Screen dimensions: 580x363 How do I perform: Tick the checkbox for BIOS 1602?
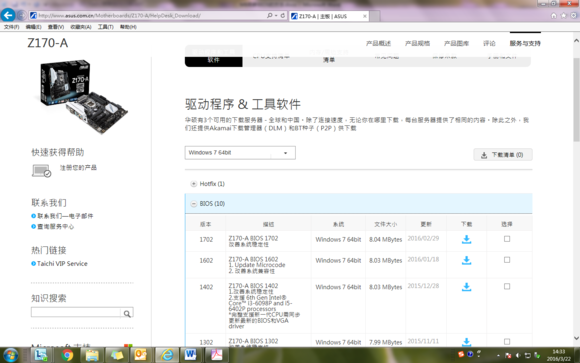(507, 260)
